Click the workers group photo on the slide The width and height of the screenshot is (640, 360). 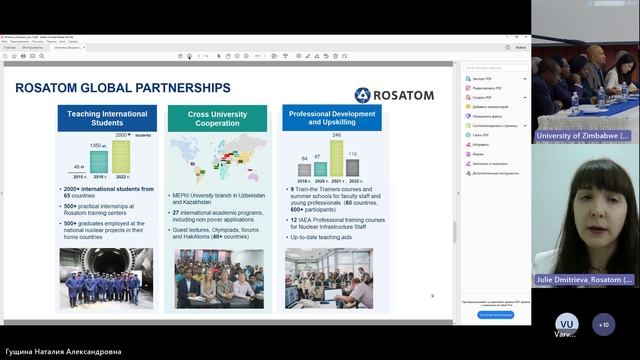tap(106, 278)
